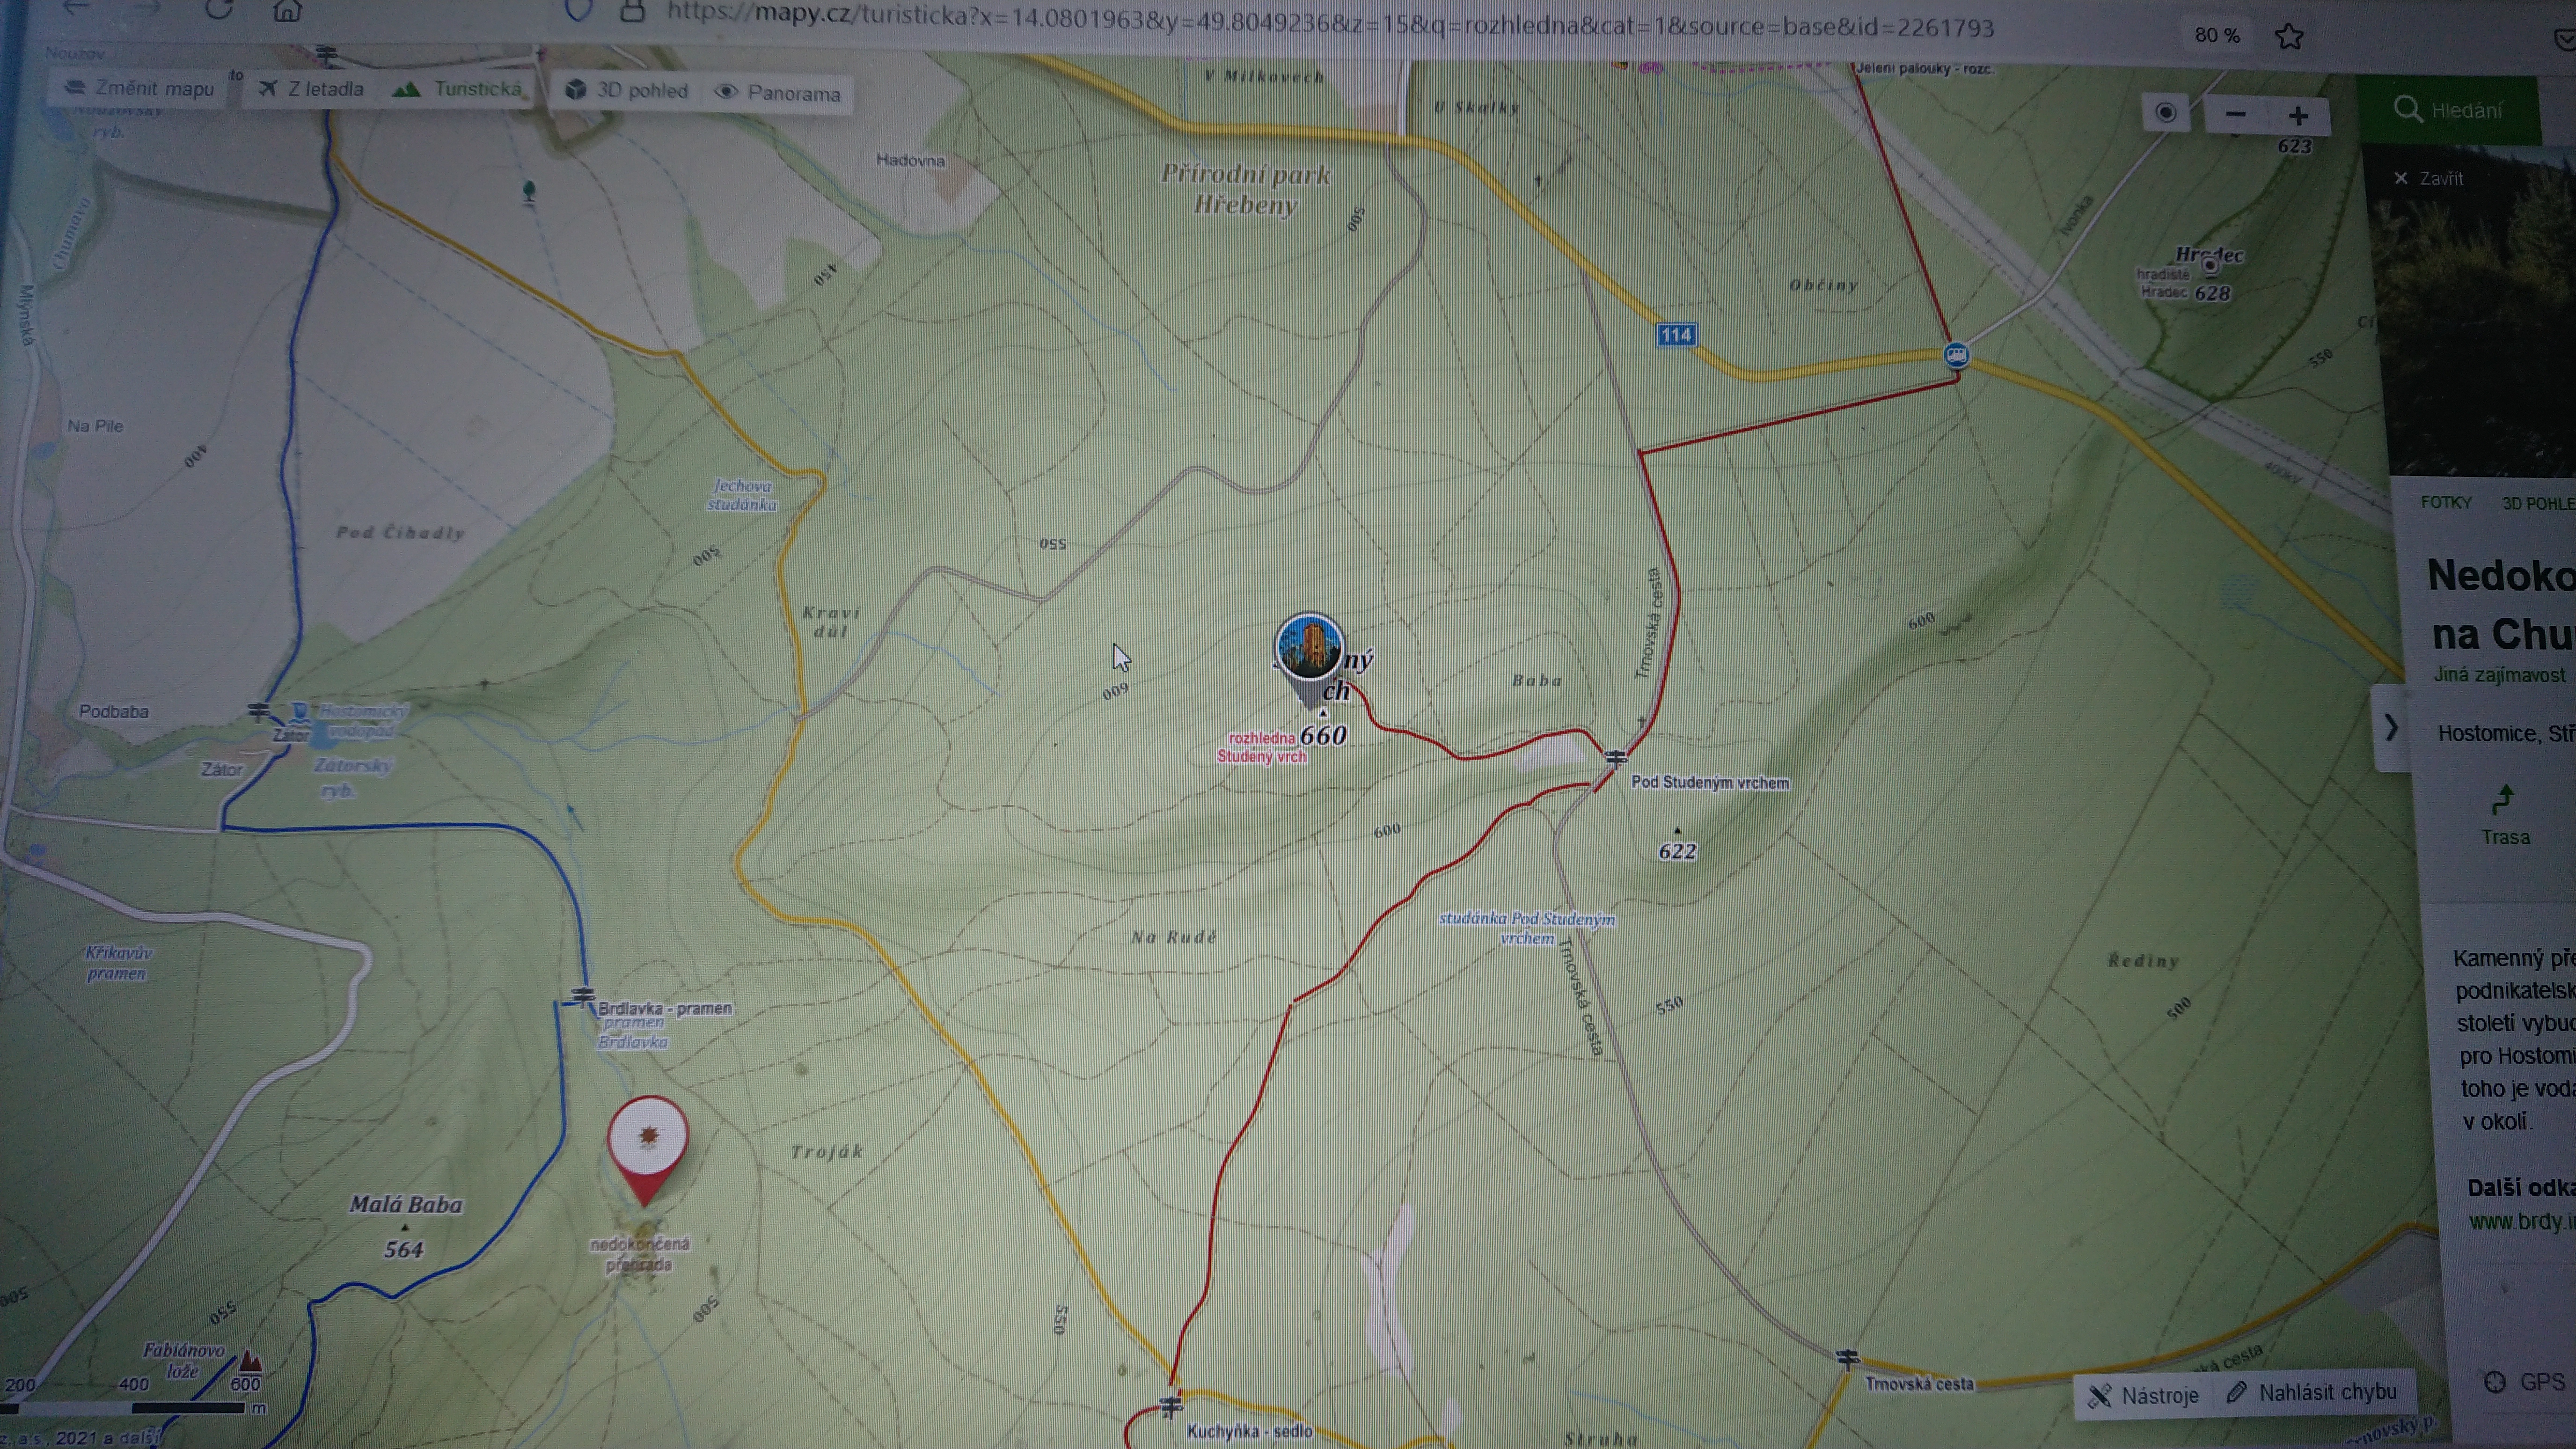This screenshot has height=1449, width=2576.
Task: Click the Pod Studeným vrchem signpost icon
Action: click(1616, 758)
